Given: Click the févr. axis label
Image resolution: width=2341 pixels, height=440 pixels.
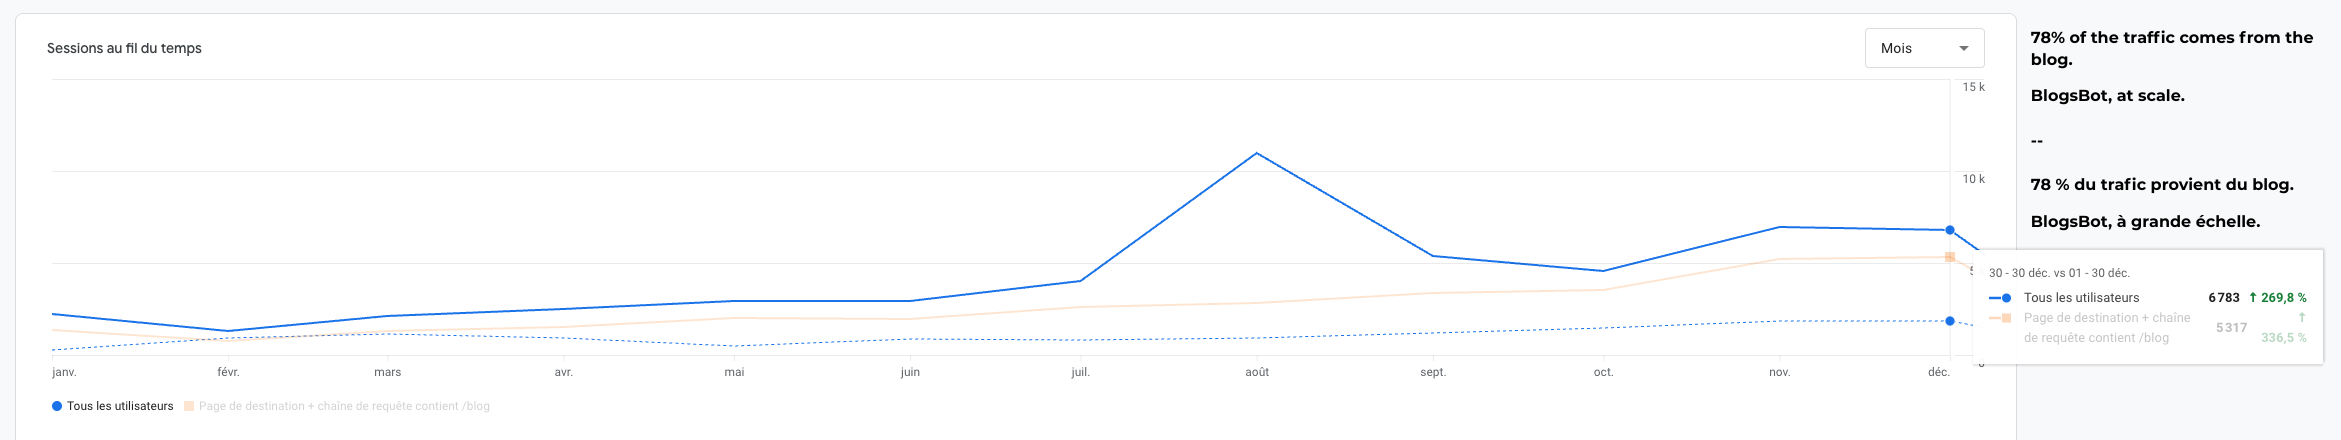Looking at the screenshot, I should [x=228, y=372].
